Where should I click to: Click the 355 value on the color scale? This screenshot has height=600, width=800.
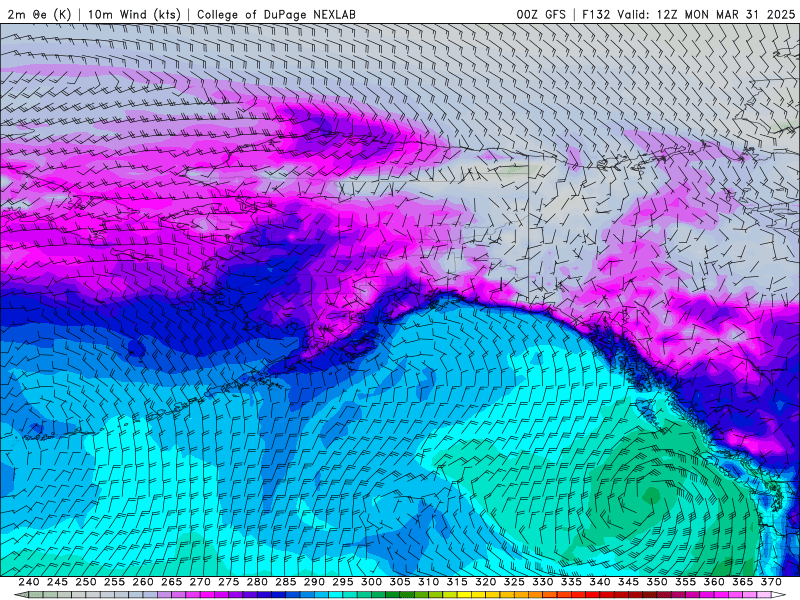click(x=686, y=582)
